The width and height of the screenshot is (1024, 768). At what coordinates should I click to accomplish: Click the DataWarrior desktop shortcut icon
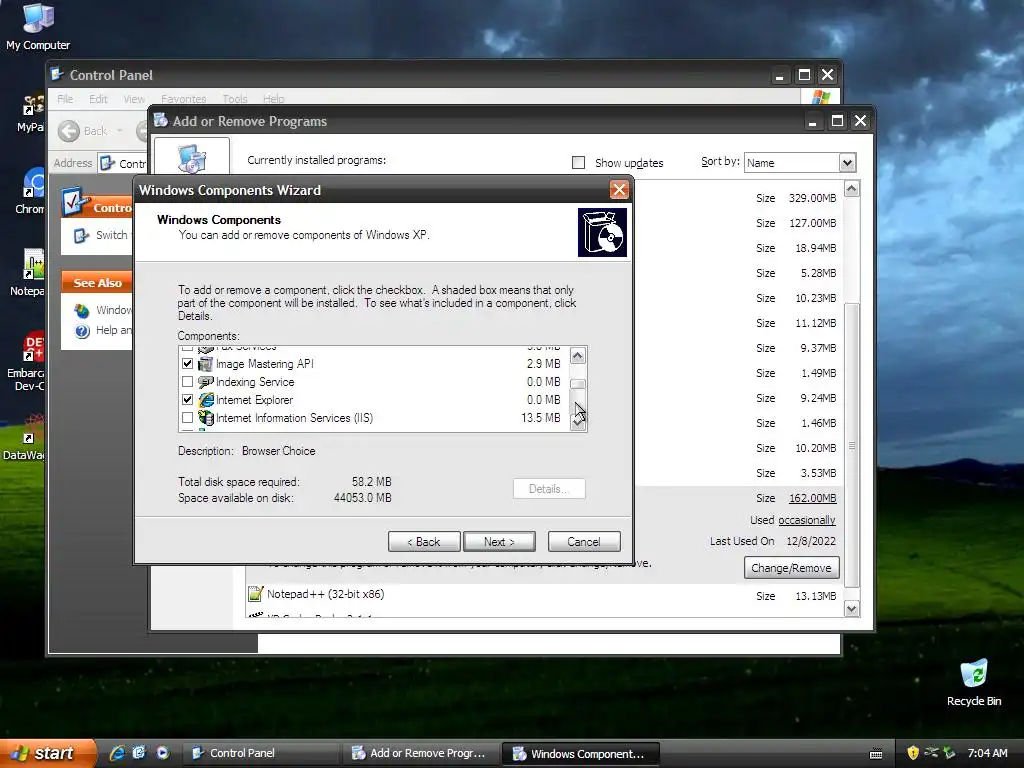pyautogui.click(x=34, y=428)
